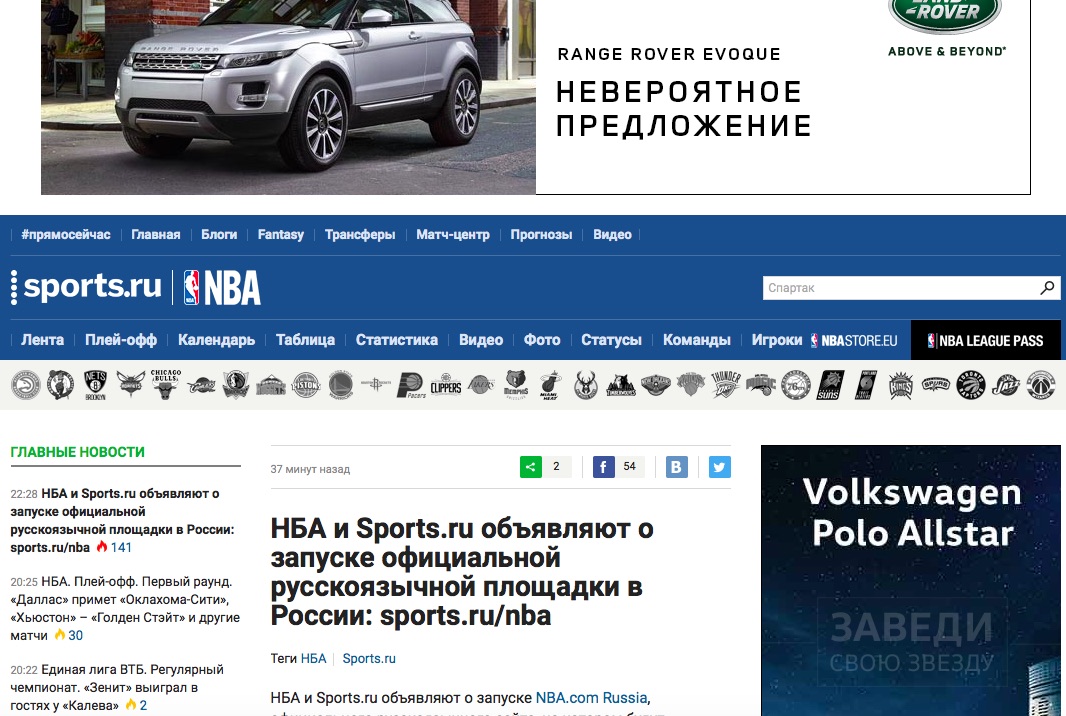Viewport: 1066px width, 716px height.
Task: Open the Статистика tab
Action: click(397, 340)
